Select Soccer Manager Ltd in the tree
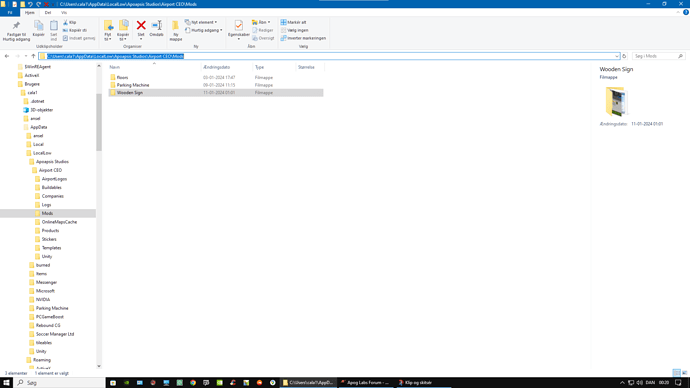 [55, 334]
